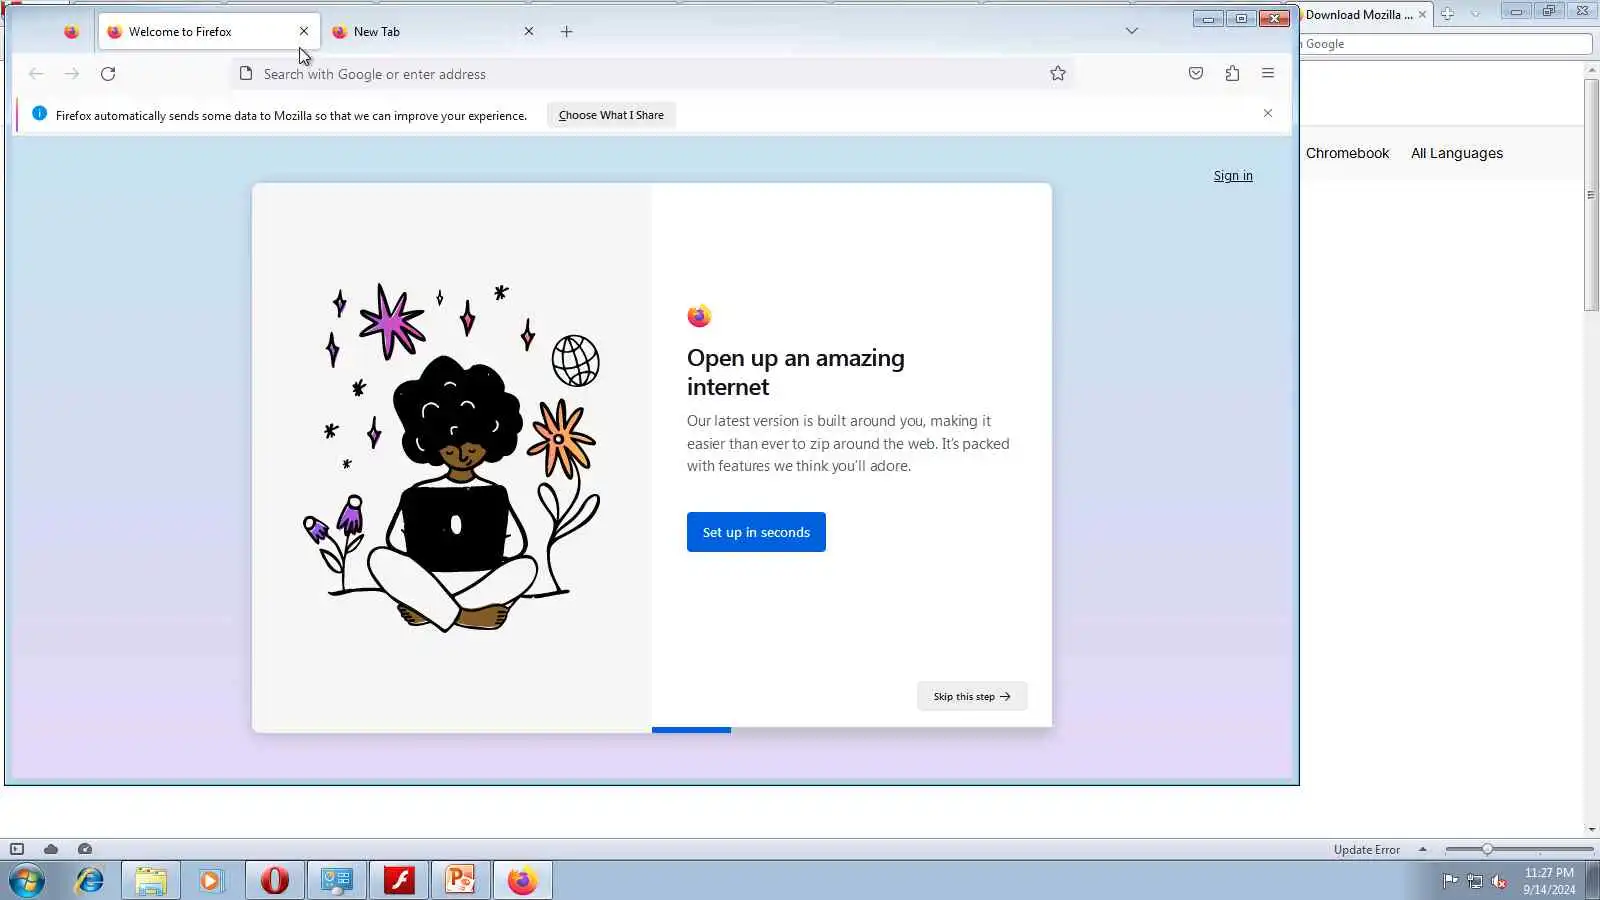The height and width of the screenshot is (900, 1600).
Task: Click Update Error status text
Action: (1366, 850)
